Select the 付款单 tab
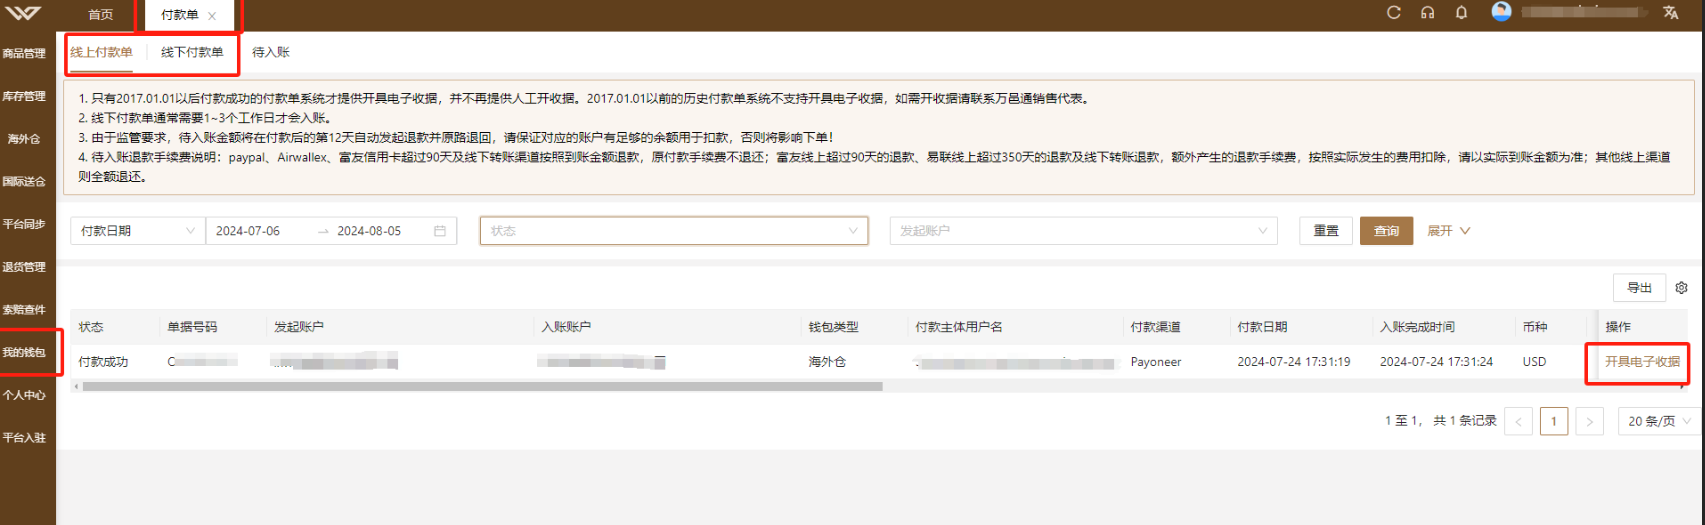 click(x=180, y=15)
